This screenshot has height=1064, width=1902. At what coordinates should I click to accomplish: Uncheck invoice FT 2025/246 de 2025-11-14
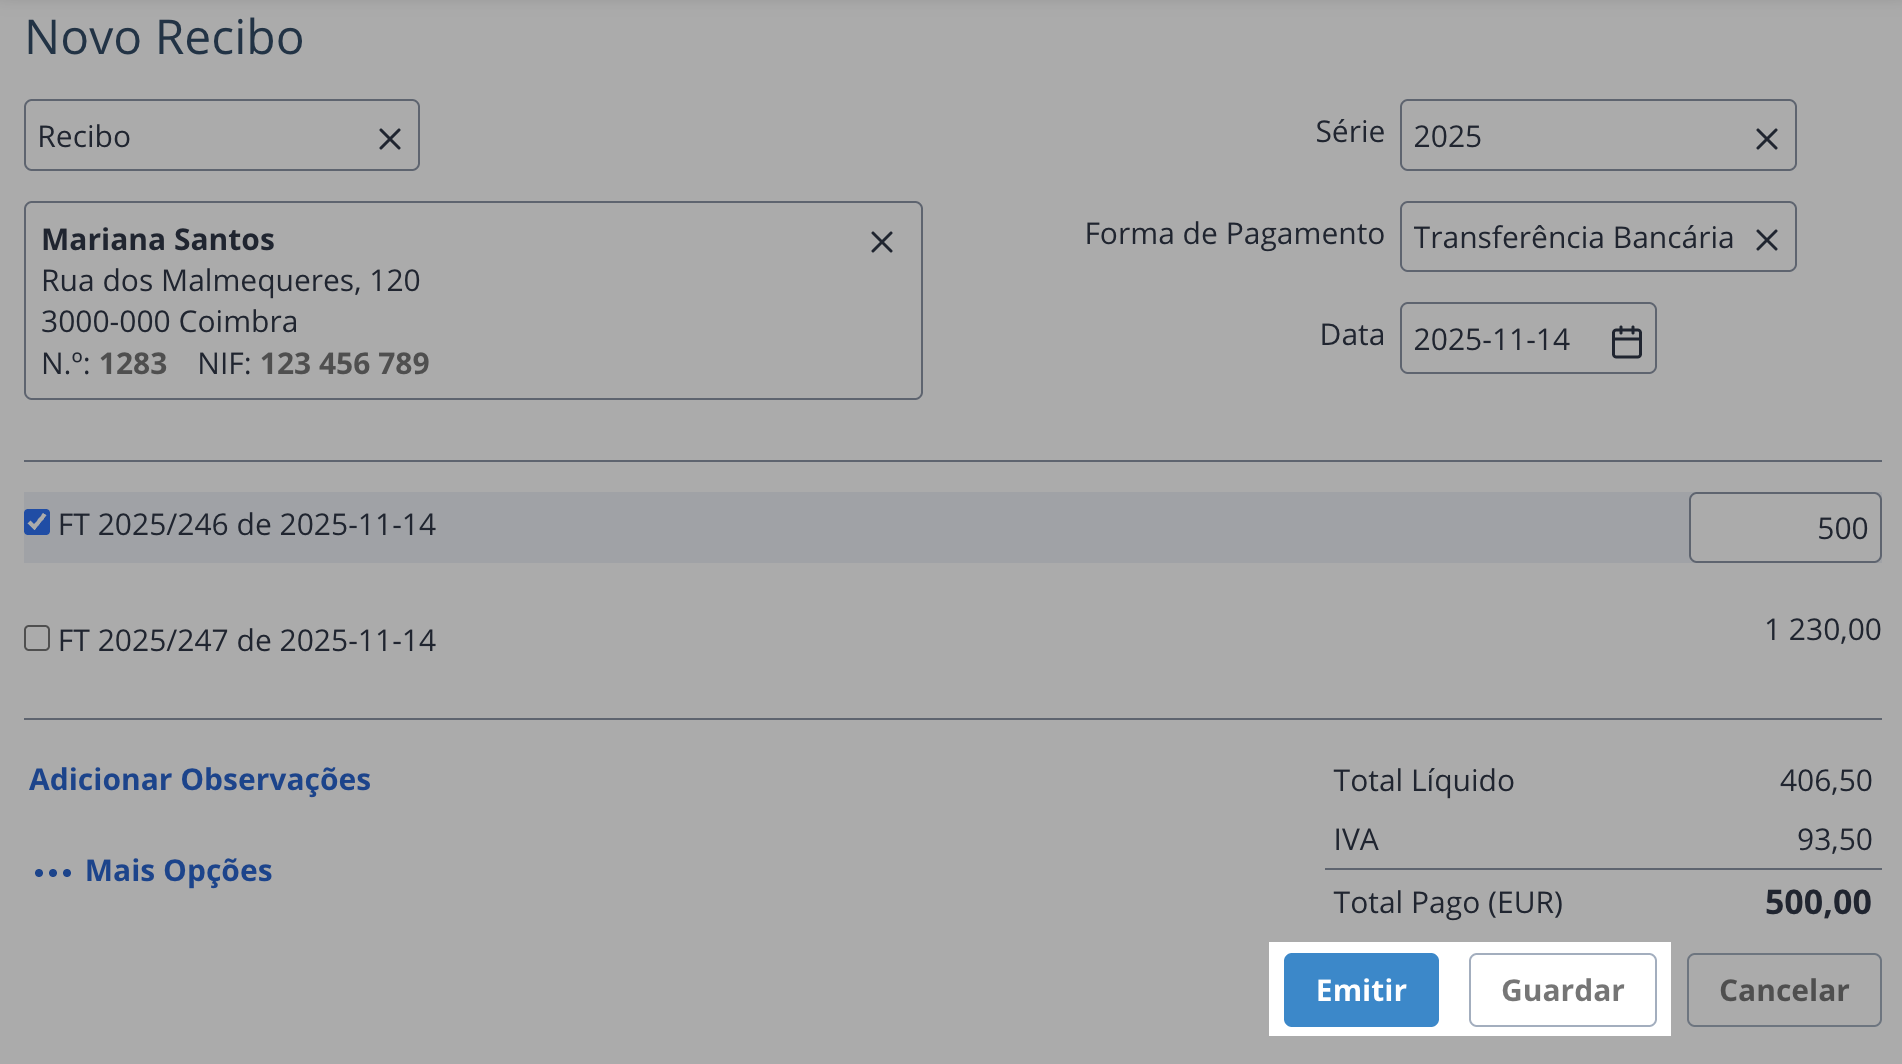(x=36, y=521)
